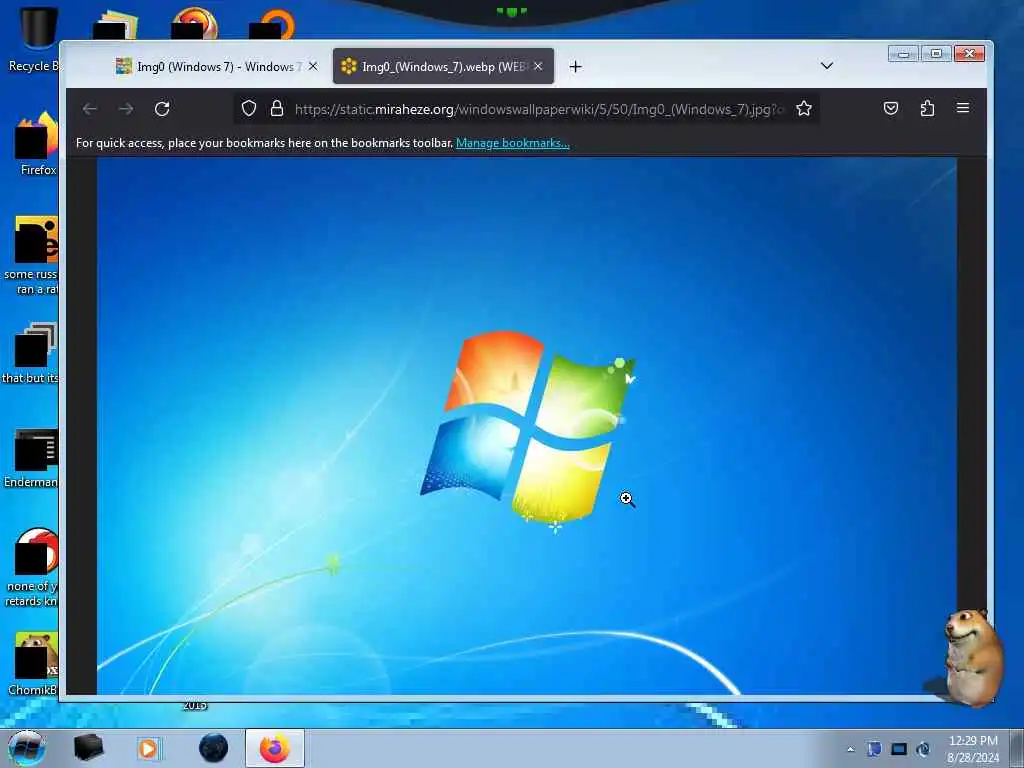Launch Windows Media Player from taskbar
The image size is (1024, 768).
click(x=149, y=748)
